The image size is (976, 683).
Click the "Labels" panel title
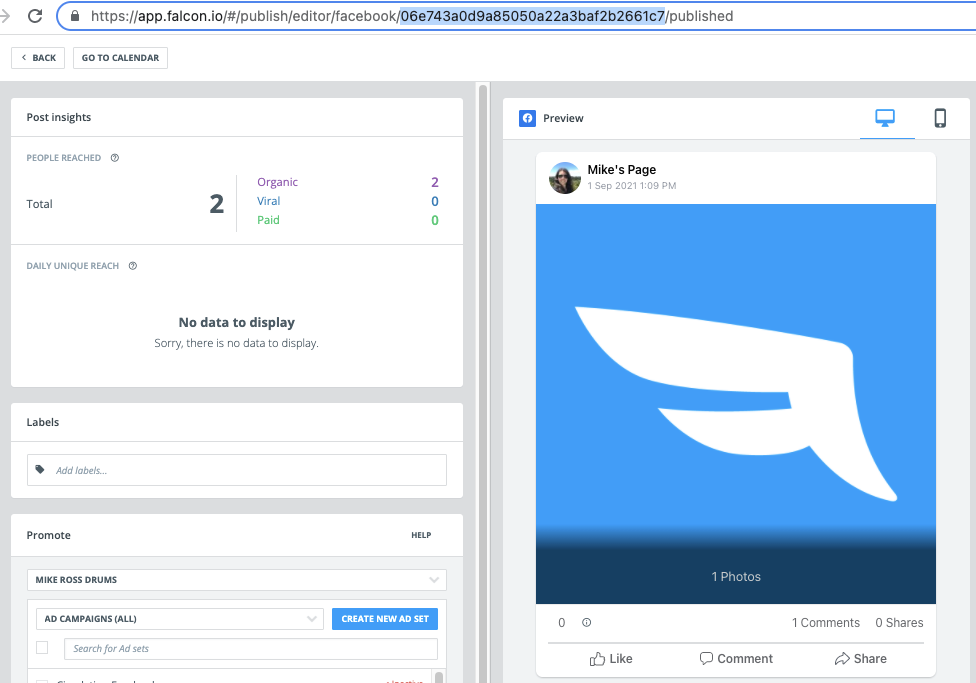pos(42,422)
